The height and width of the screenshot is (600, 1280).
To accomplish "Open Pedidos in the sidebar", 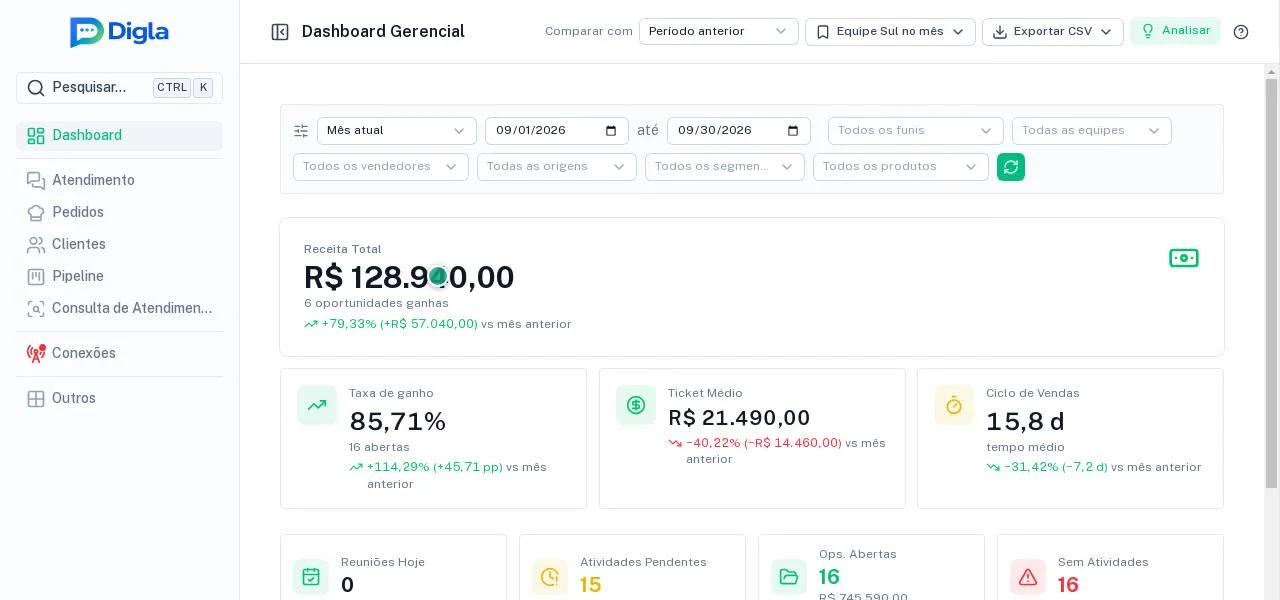I will click(119, 212).
